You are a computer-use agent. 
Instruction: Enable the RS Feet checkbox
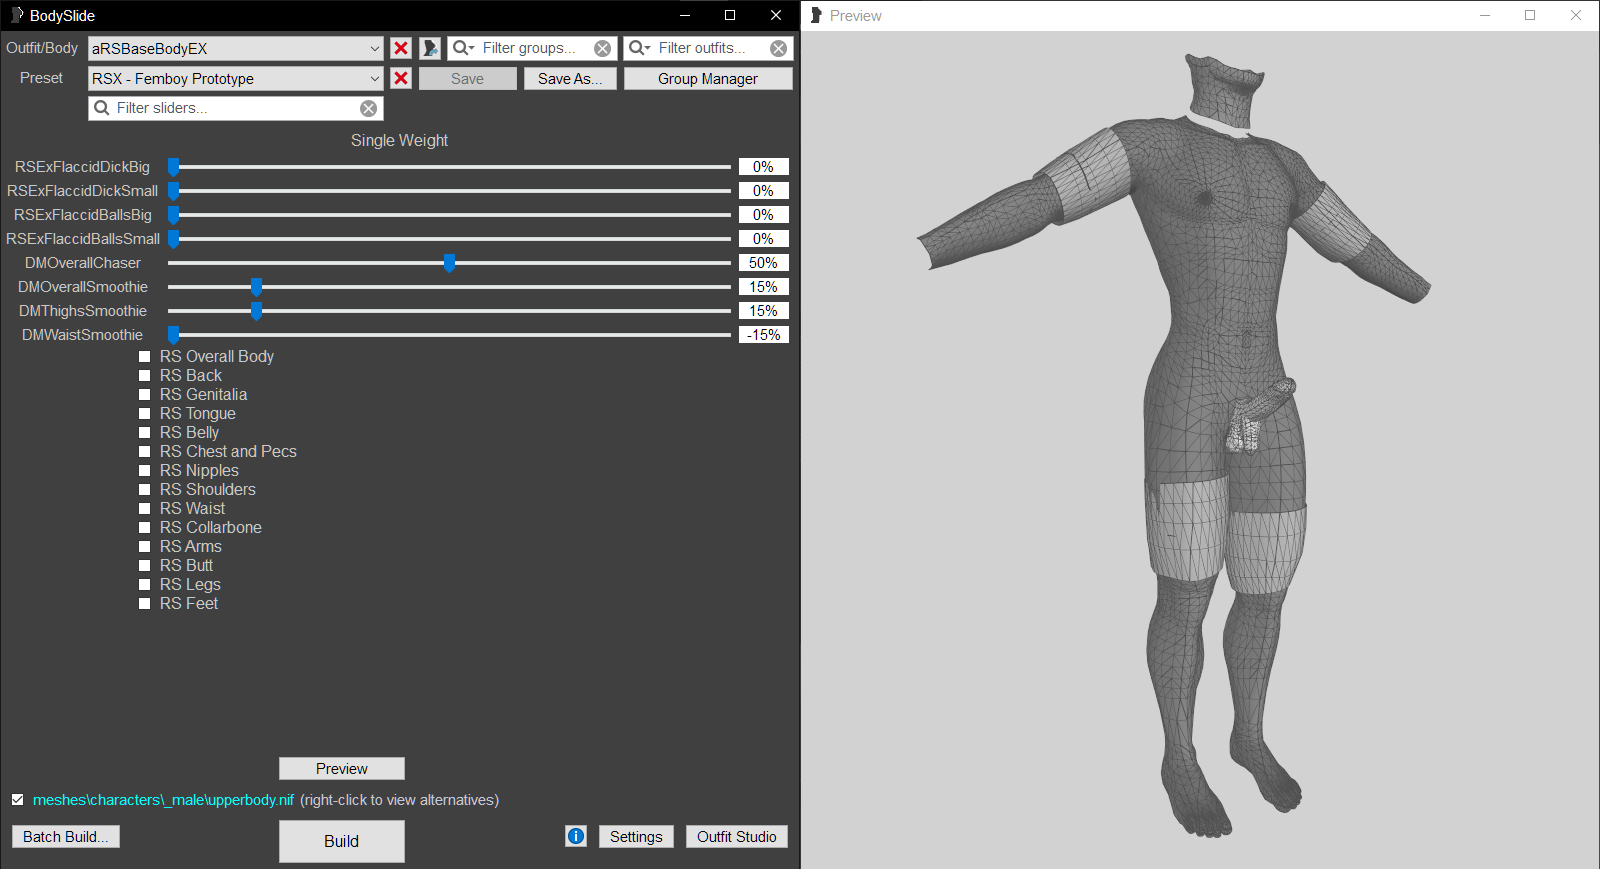[x=145, y=604]
